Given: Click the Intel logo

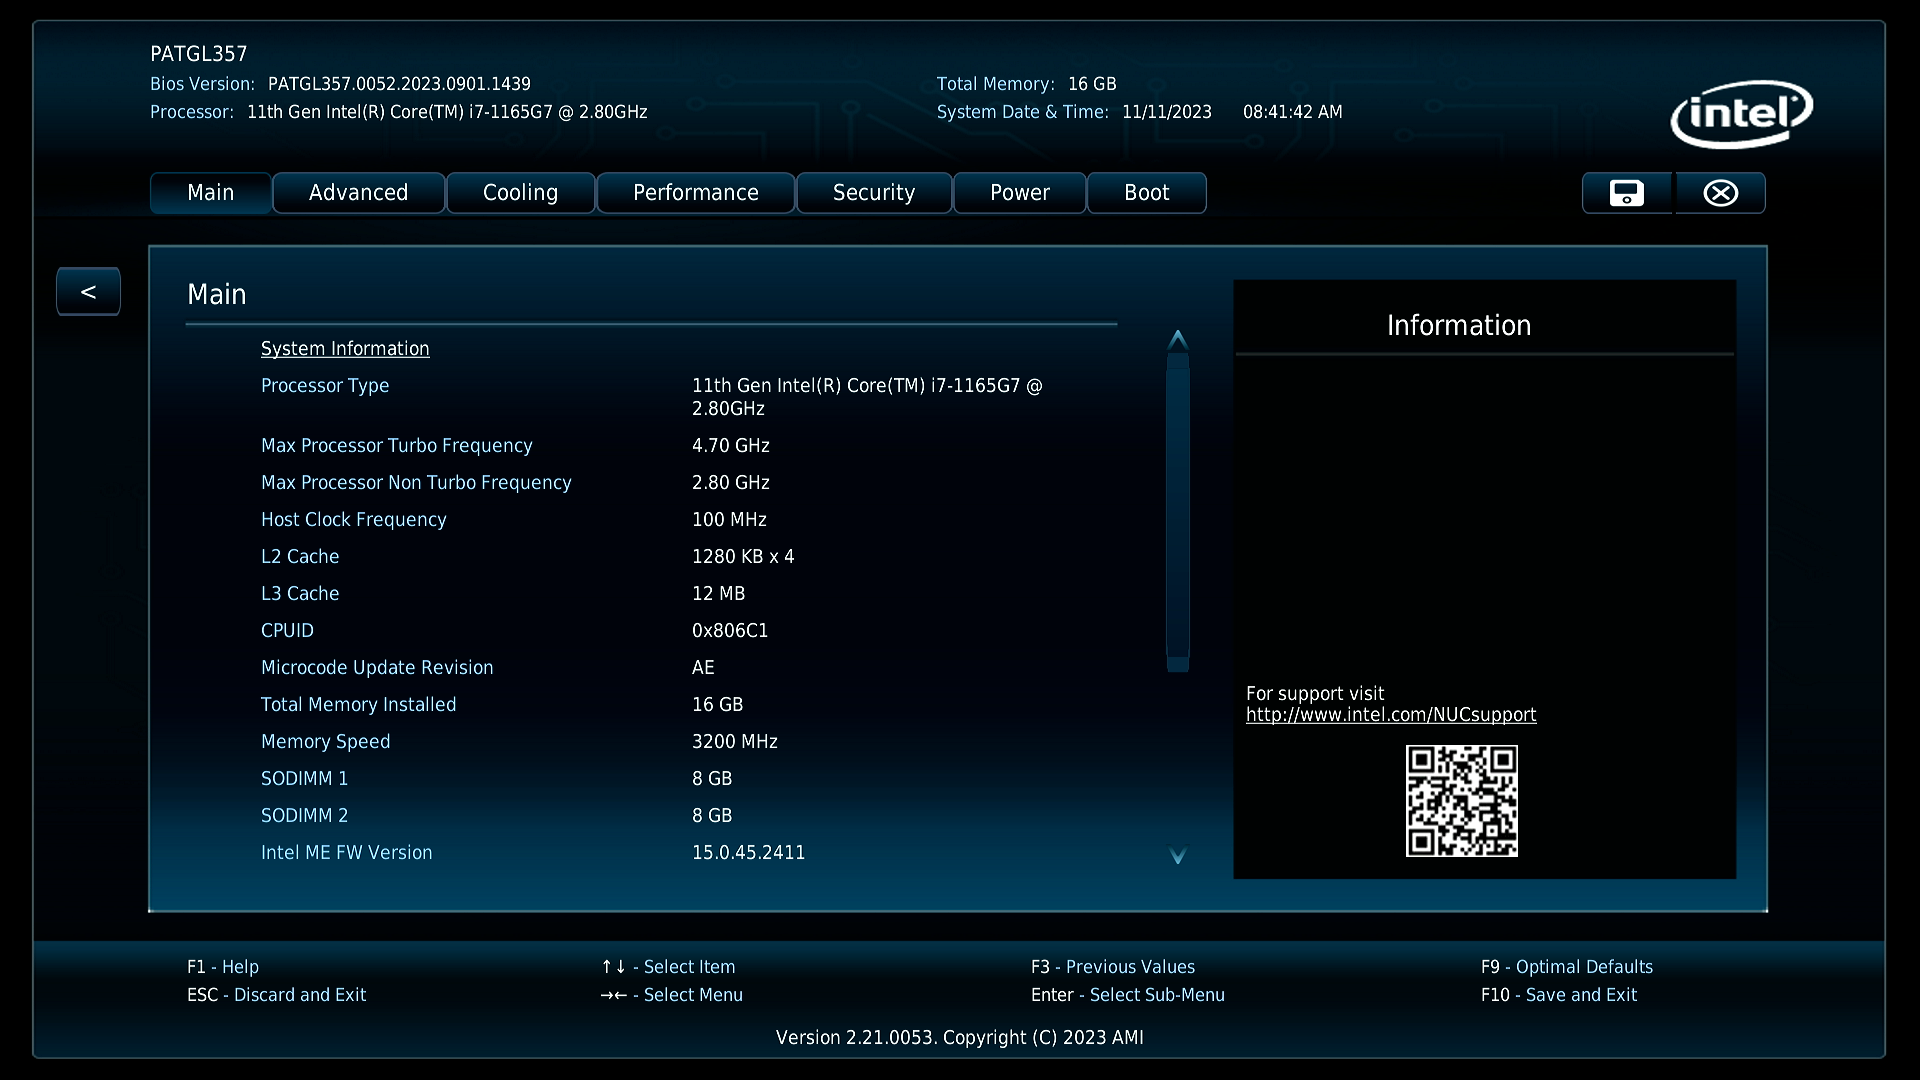Looking at the screenshot, I should [1741, 114].
